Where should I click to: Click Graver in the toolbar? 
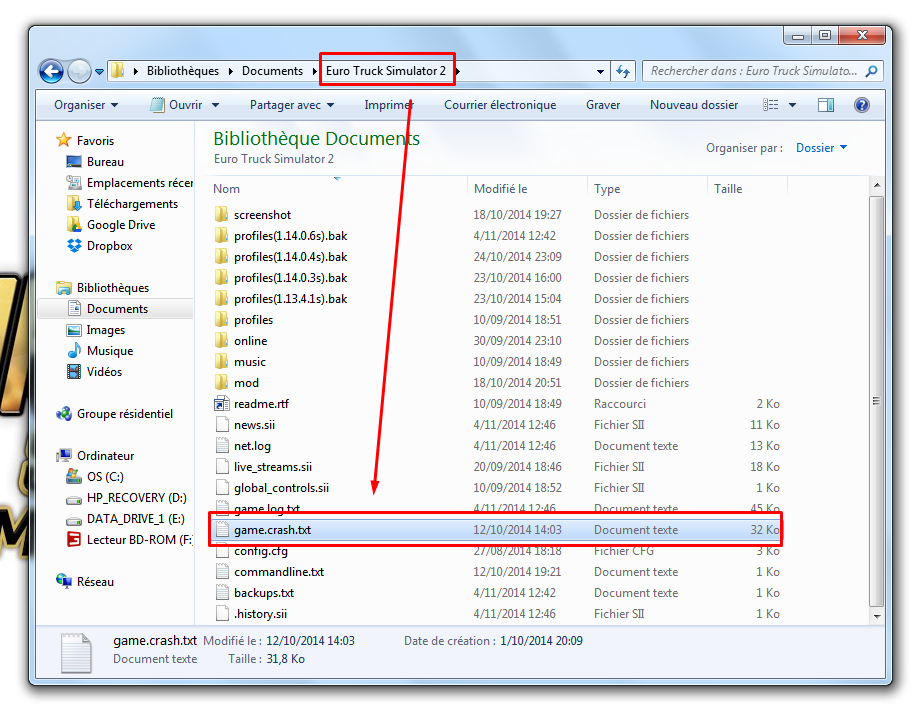tap(603, 105)
